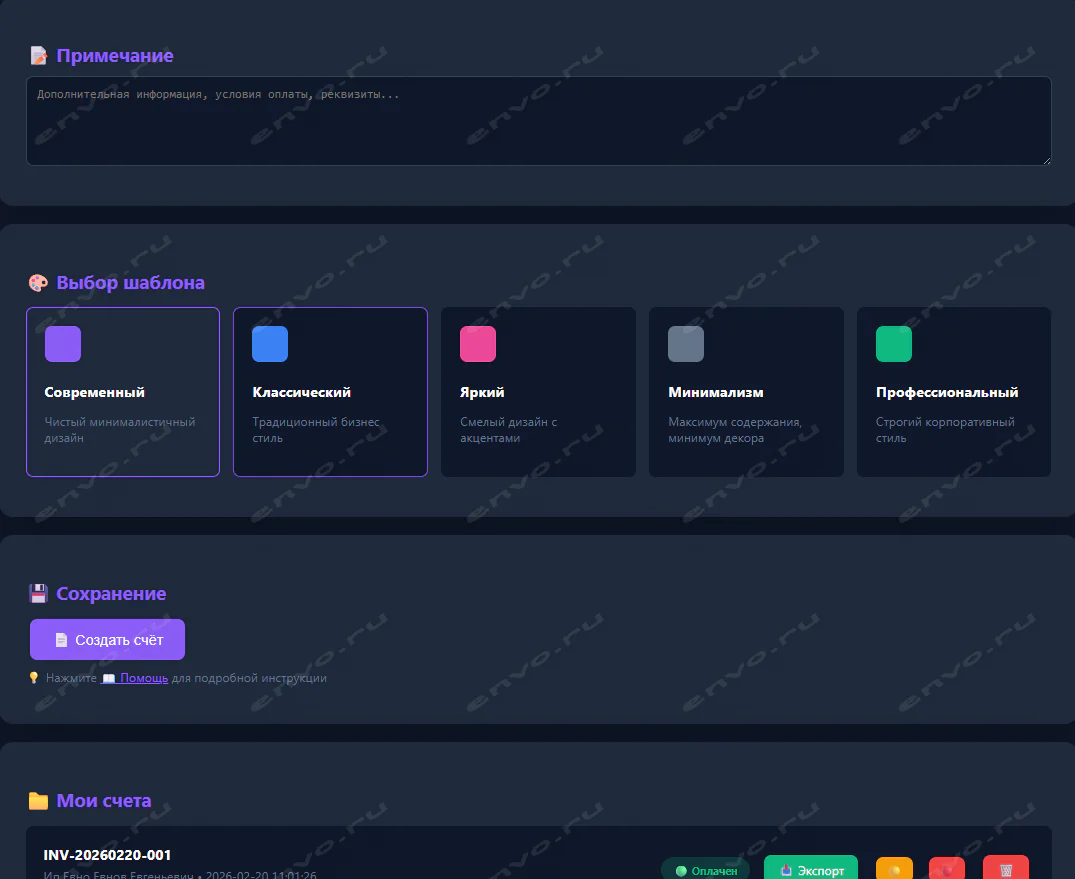Click the purple swatch on Современный template

[63, 344]
